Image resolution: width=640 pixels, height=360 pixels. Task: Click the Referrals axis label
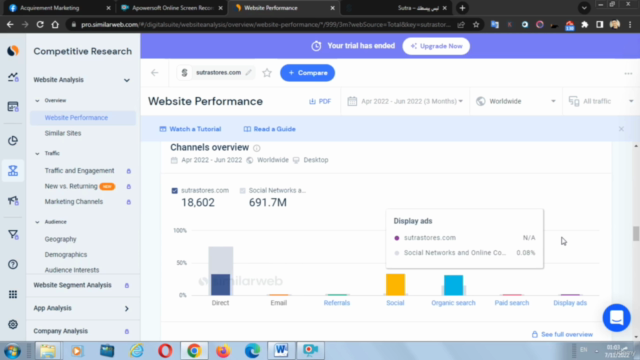[x=337, y=303]
